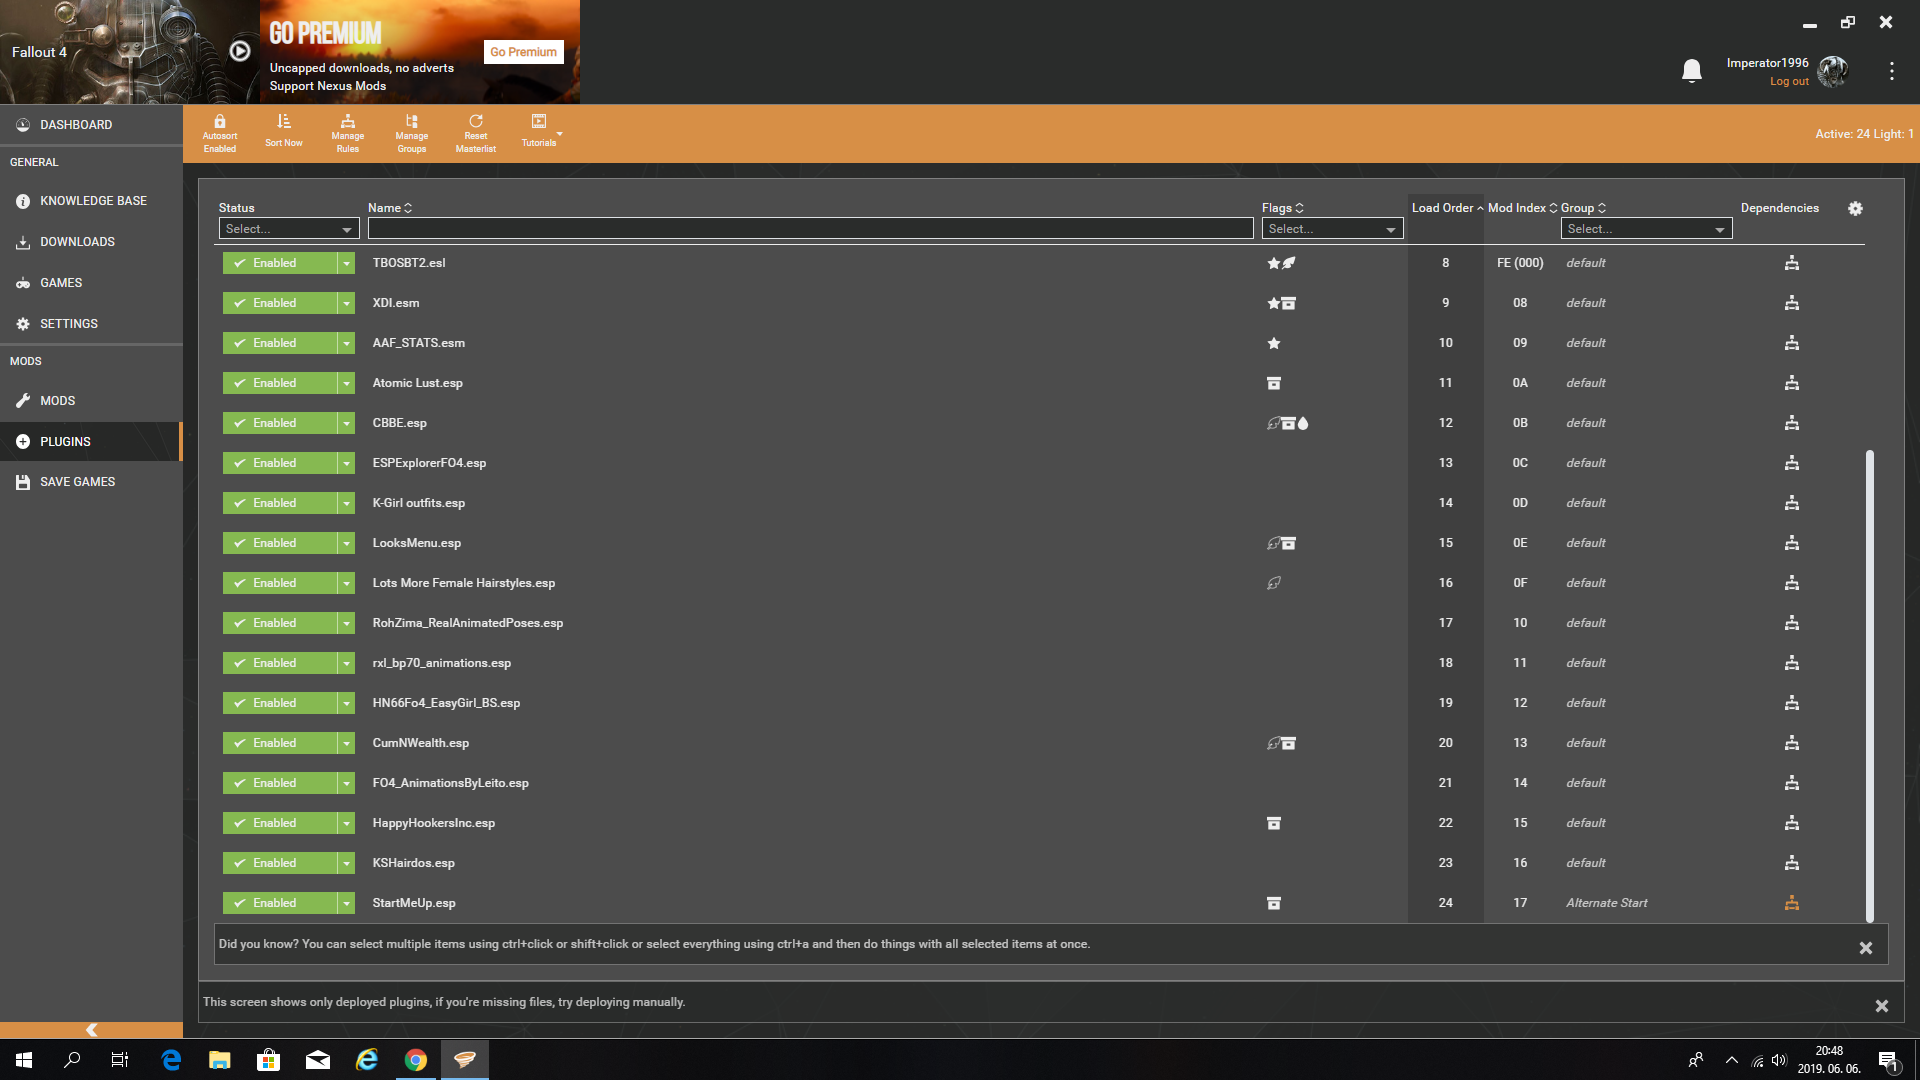Toggle Enabled status for XDI.esm
This screenshot has height=1080, width=1920.
coord(280,303)
